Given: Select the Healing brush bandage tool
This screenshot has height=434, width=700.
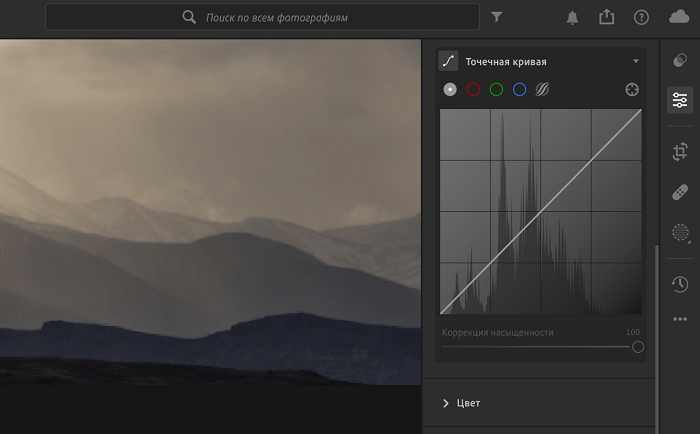Looking at the screenshot, I should (680, 192).
